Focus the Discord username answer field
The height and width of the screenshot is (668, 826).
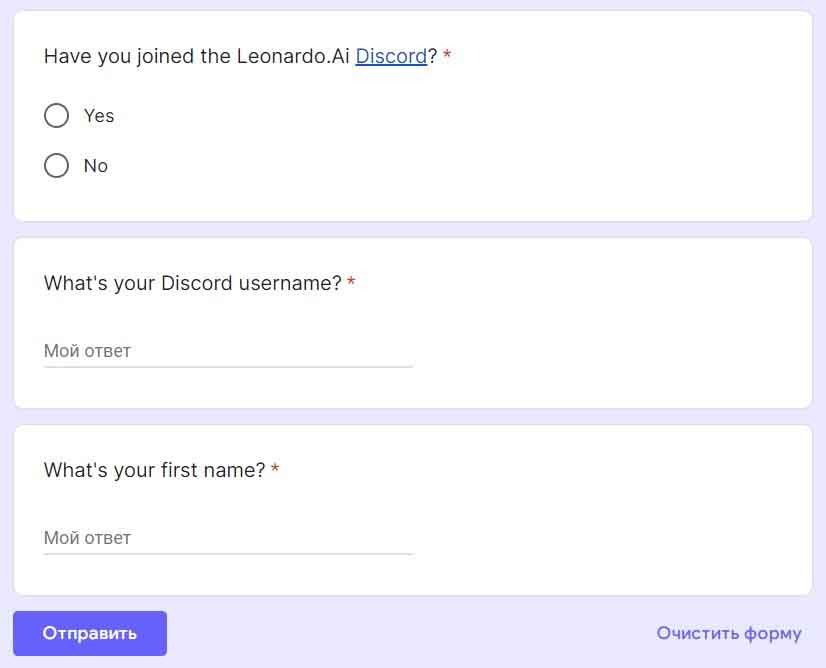[228, 351]
